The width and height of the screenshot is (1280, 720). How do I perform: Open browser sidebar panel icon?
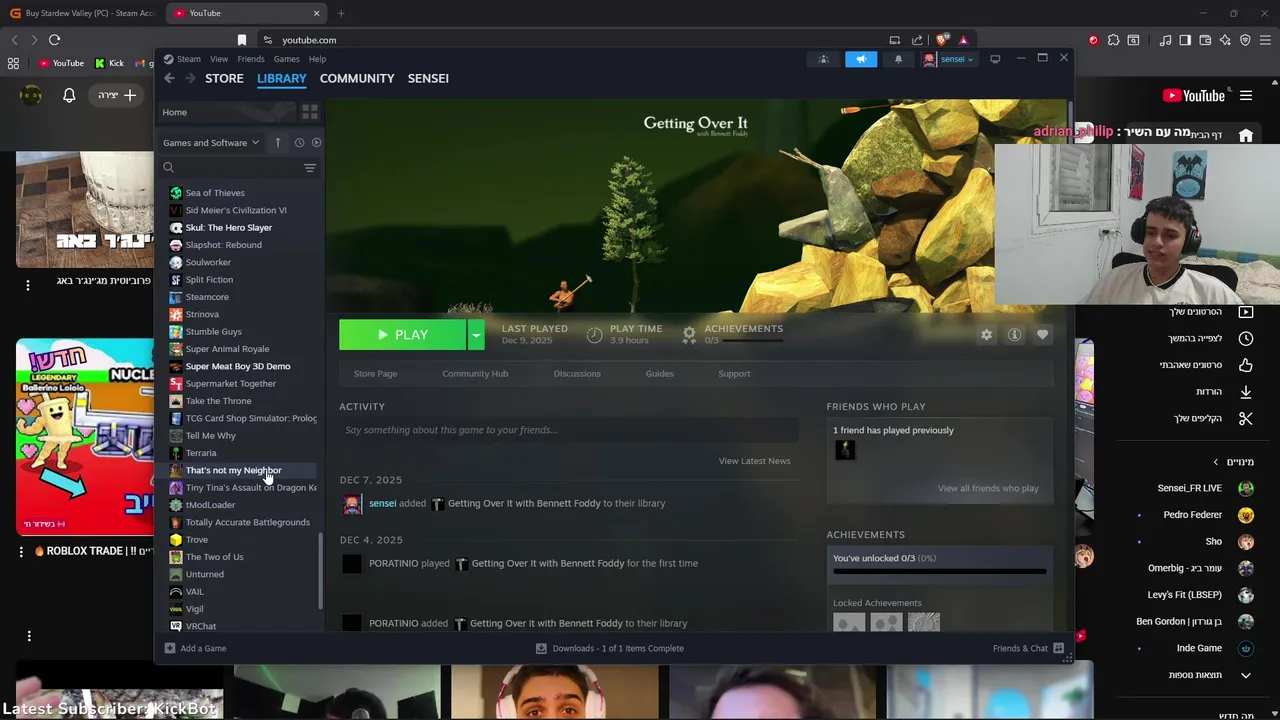1185,40
